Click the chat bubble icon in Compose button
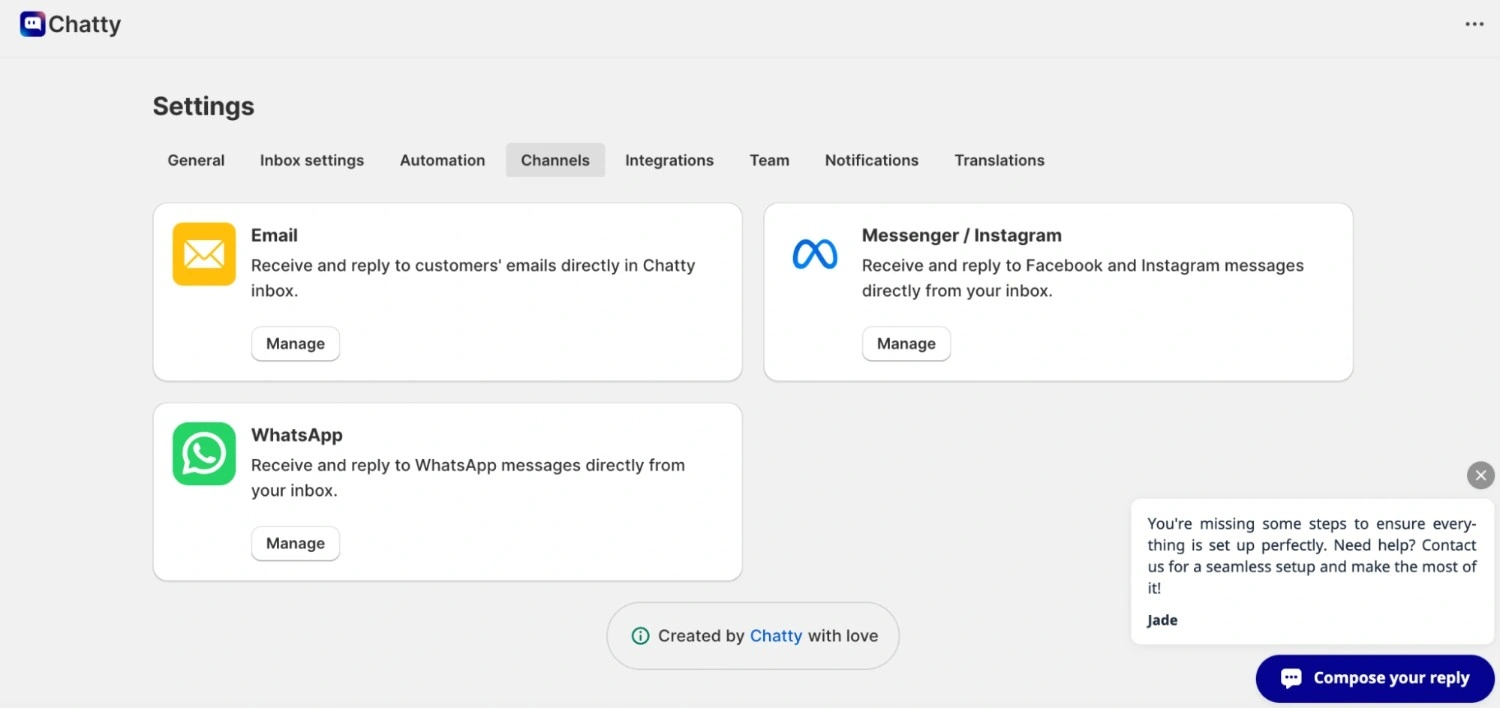The image size is (1500, 708). (1291, 678)
